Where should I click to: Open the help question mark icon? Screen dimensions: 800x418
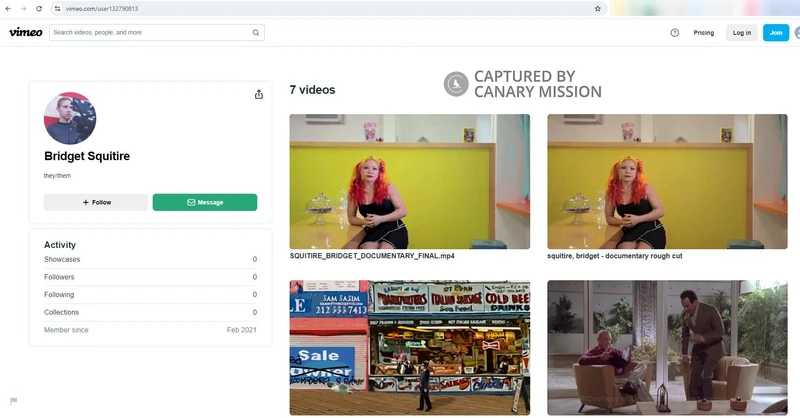674,32
